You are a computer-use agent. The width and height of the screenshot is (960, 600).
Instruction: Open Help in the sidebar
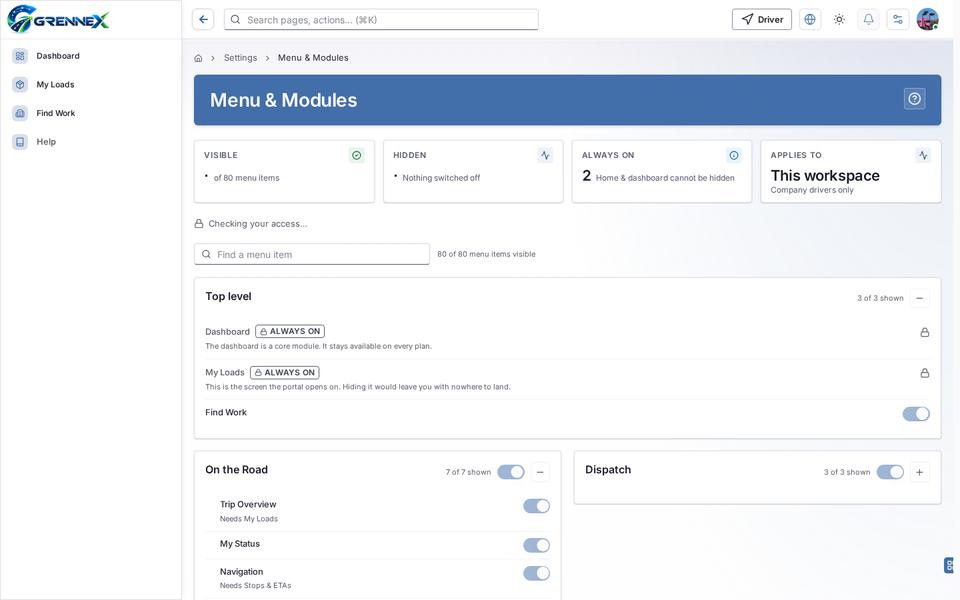coord(91,142)
